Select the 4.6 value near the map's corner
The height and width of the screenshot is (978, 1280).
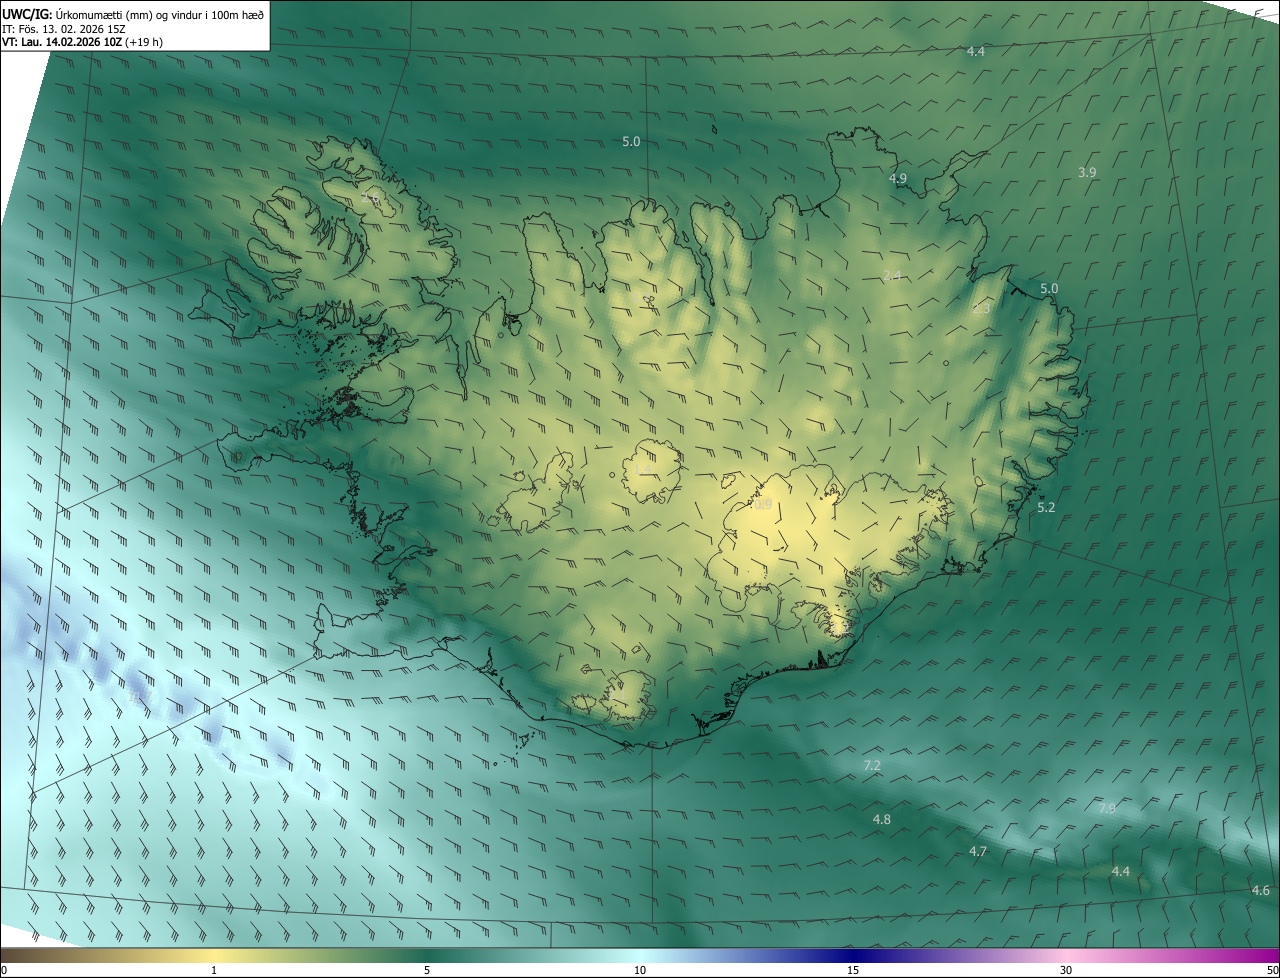(x=1261, y=890)
